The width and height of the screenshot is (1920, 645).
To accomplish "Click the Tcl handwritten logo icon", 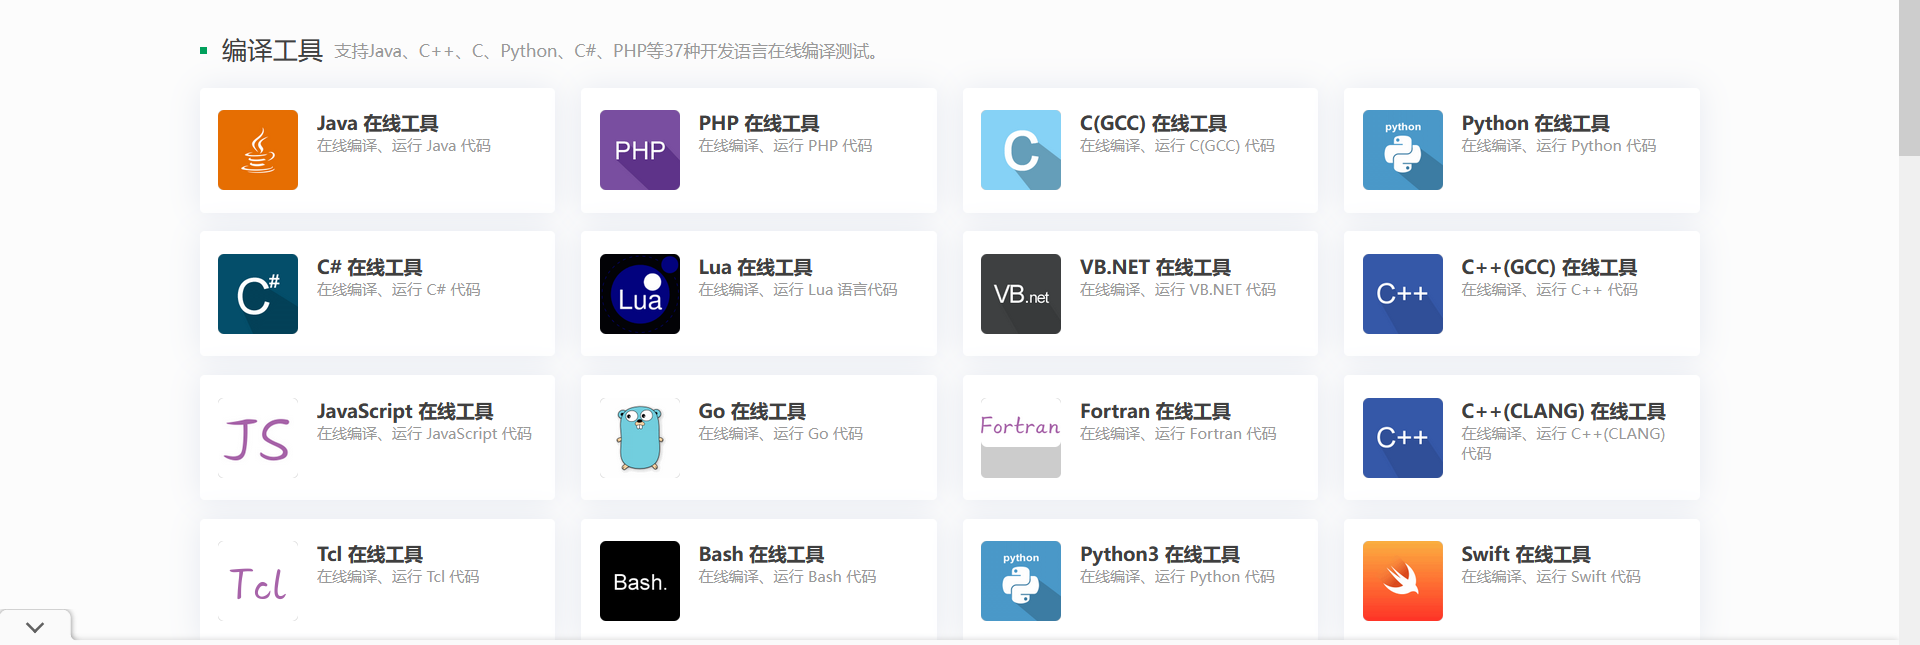I will click(x=258, y=581).
